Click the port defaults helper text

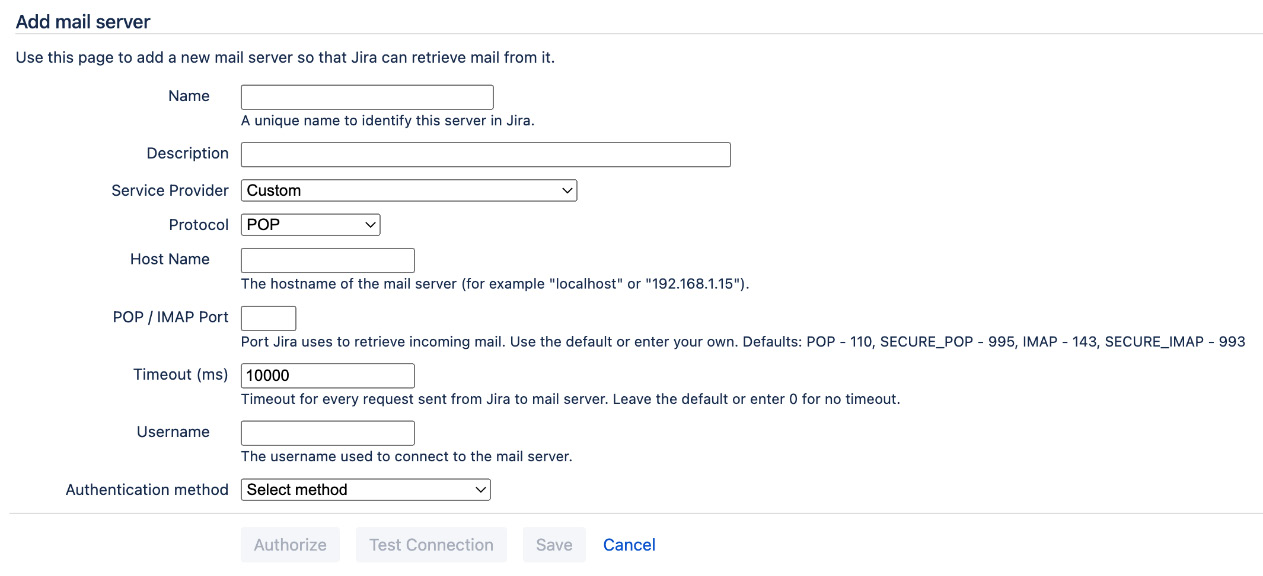point(743,341)
